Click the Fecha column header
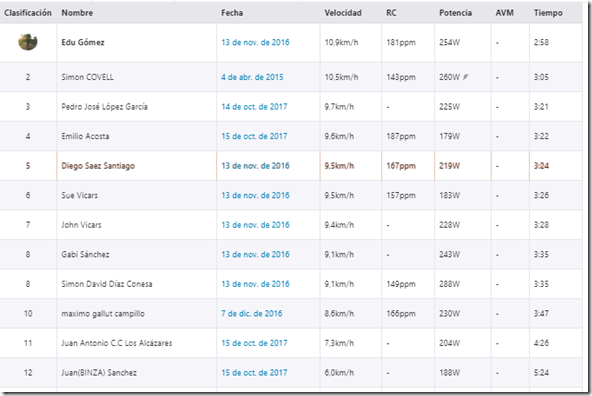The width and height of the screenshot is (592, 396). 232,13
